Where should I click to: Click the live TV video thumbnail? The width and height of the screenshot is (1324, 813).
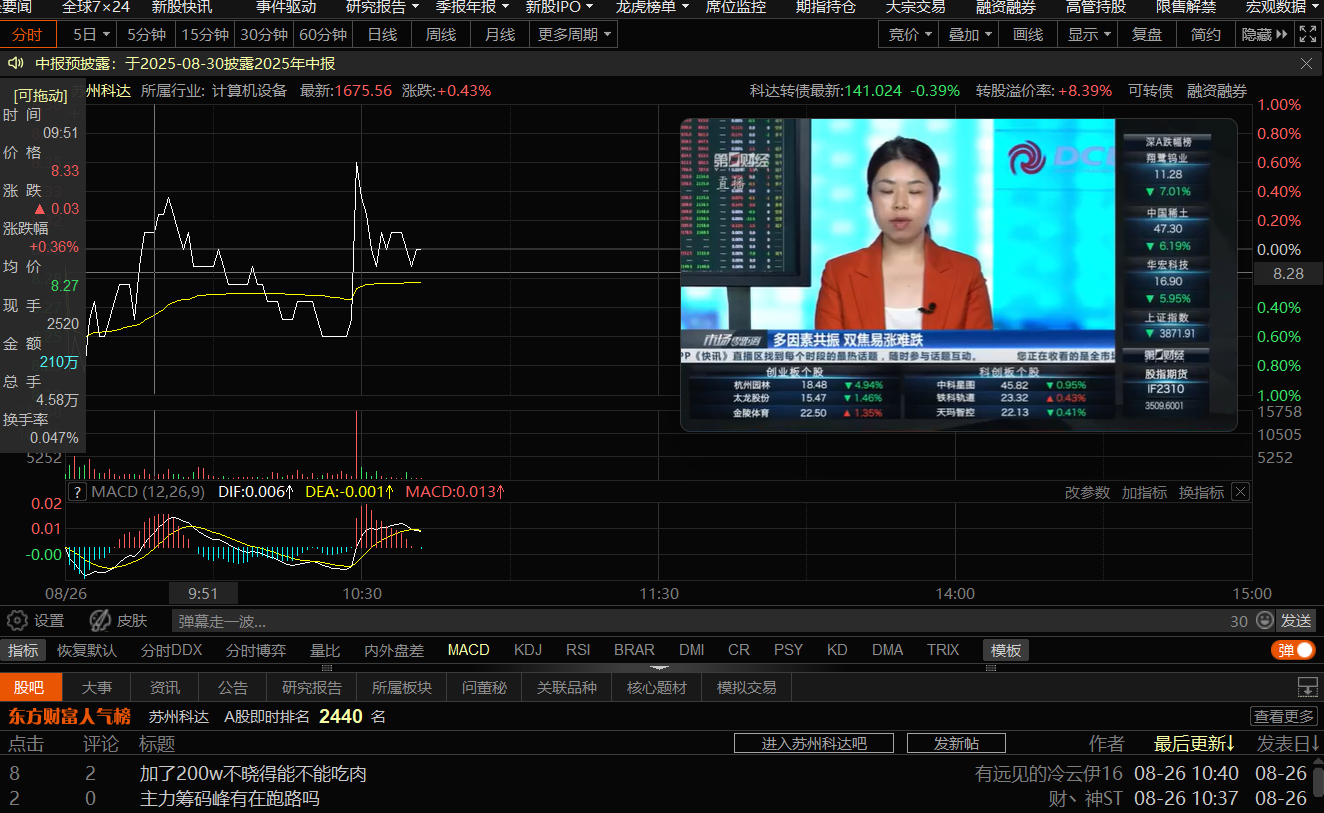click(958, 274)
